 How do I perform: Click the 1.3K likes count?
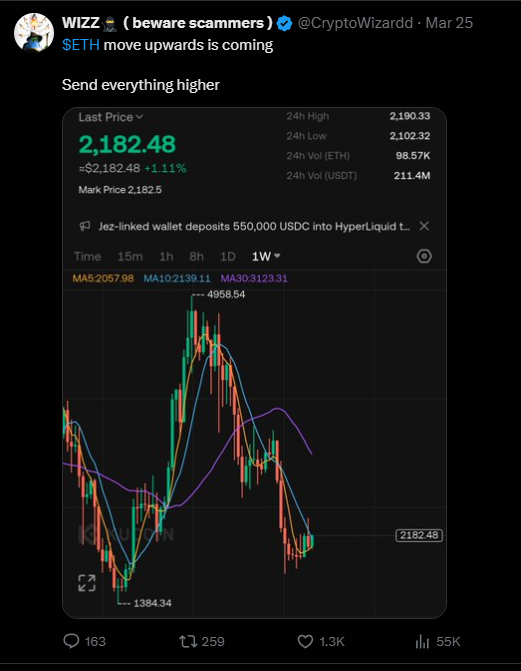click(x=332, y=641)
